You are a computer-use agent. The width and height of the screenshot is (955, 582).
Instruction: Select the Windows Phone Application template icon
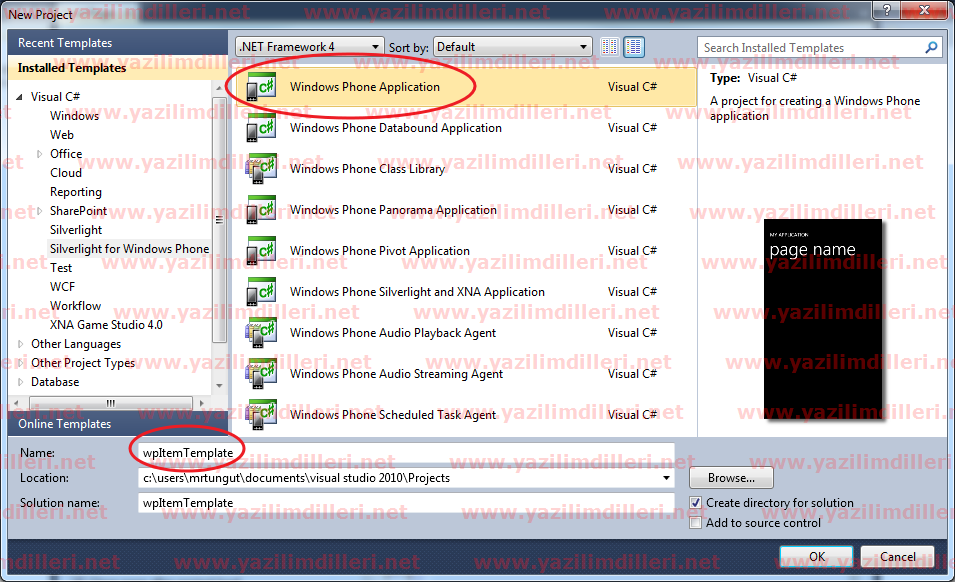pos(262,87)
